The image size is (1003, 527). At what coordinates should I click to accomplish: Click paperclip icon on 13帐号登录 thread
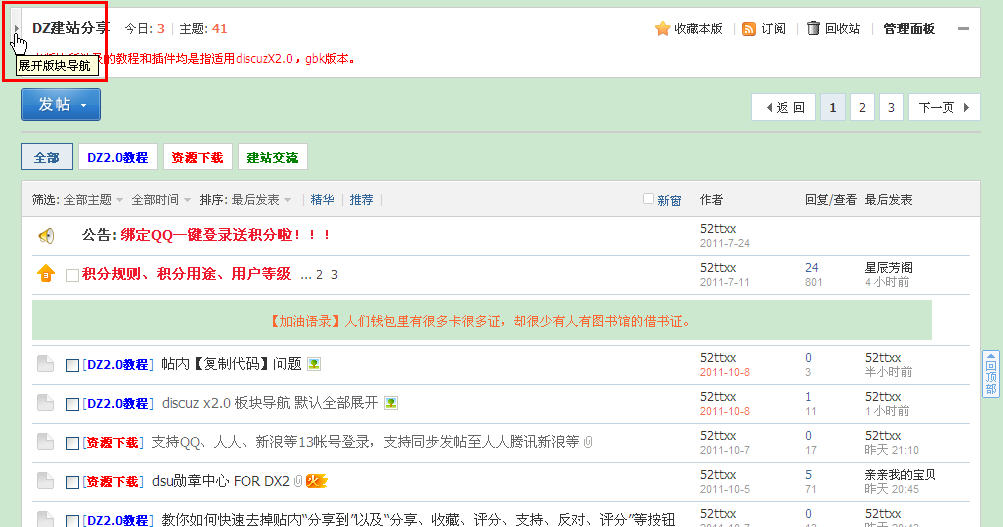[588, 442]
